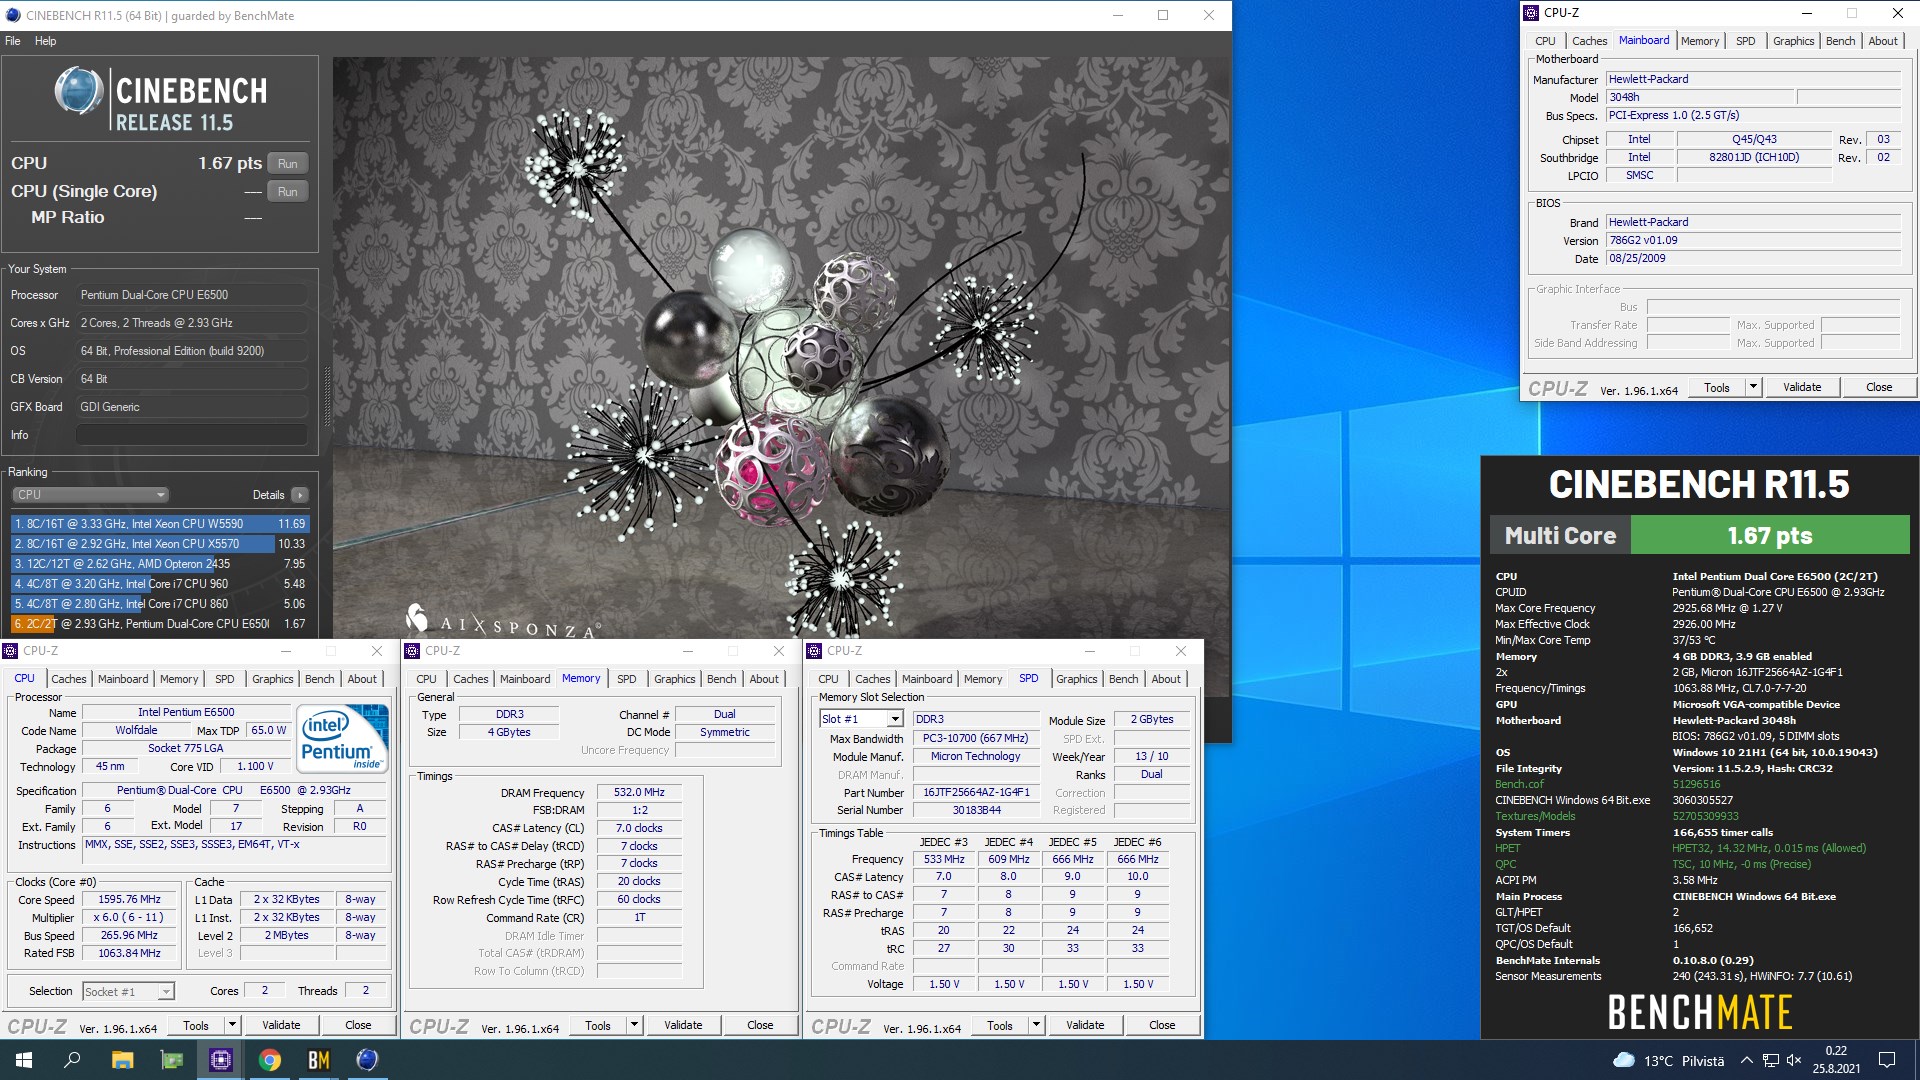Click the Intel Pentium logo in CPU-Z
The height and width of the screenshot is (1080, 1920).
point(341,738)
